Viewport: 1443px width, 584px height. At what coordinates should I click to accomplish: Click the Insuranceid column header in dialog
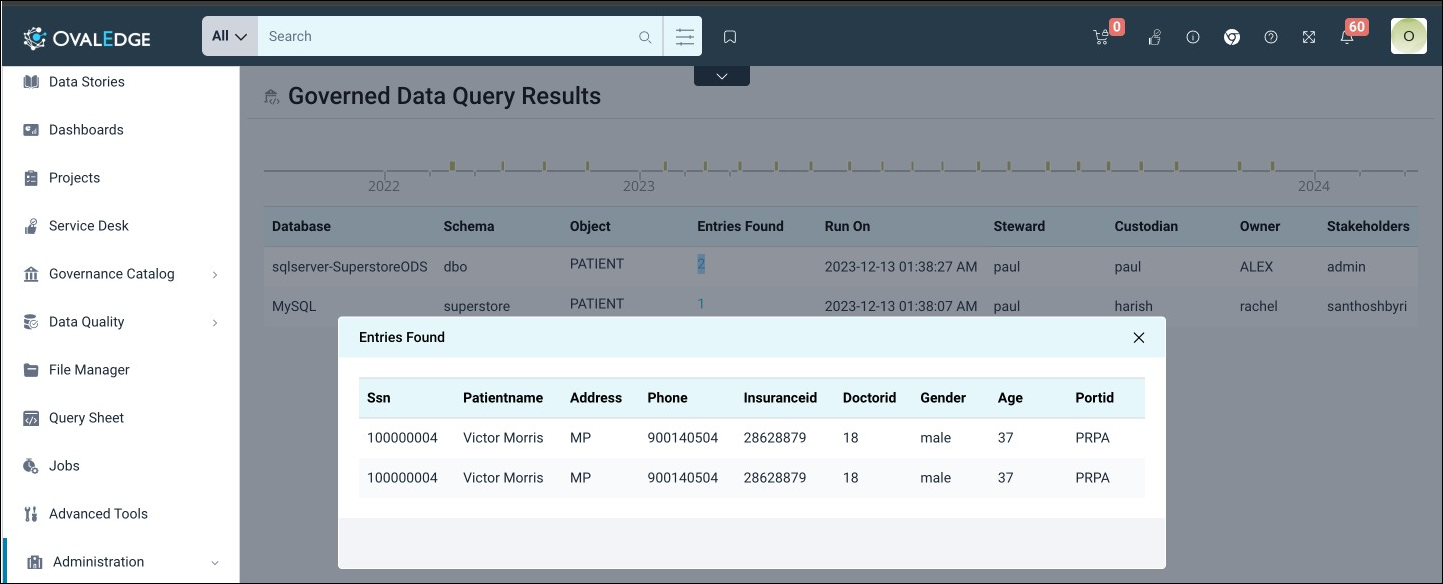click(780, 397)
